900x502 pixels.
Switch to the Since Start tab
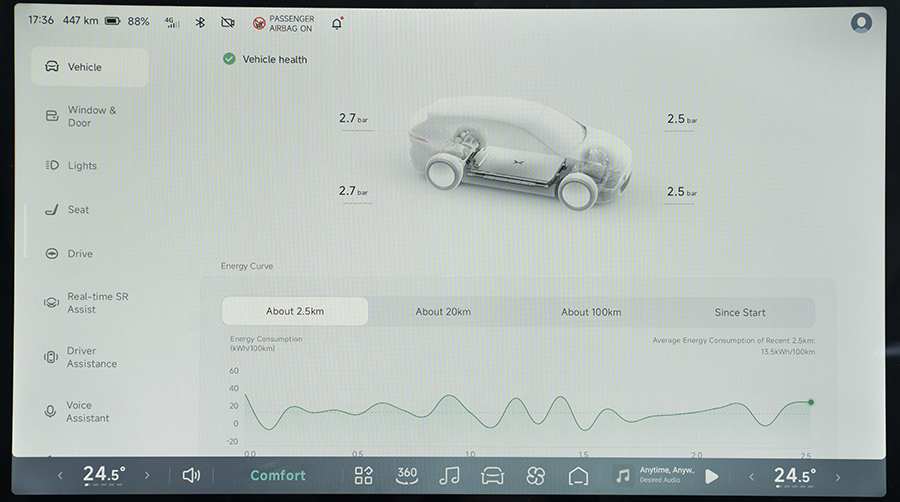(740, 312)
